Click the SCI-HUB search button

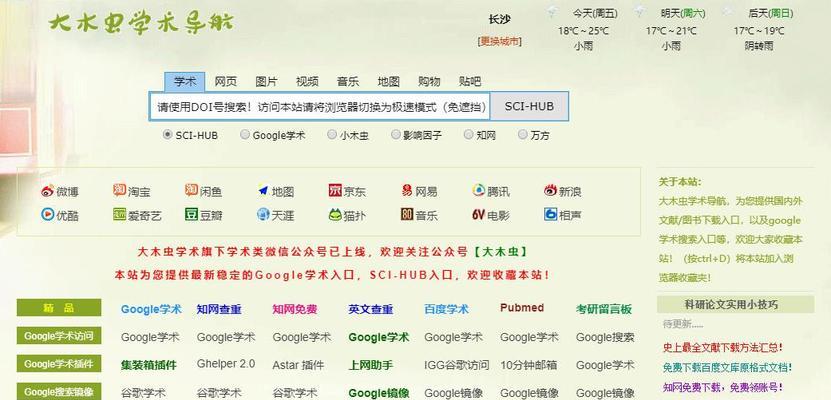click(529, 106)
